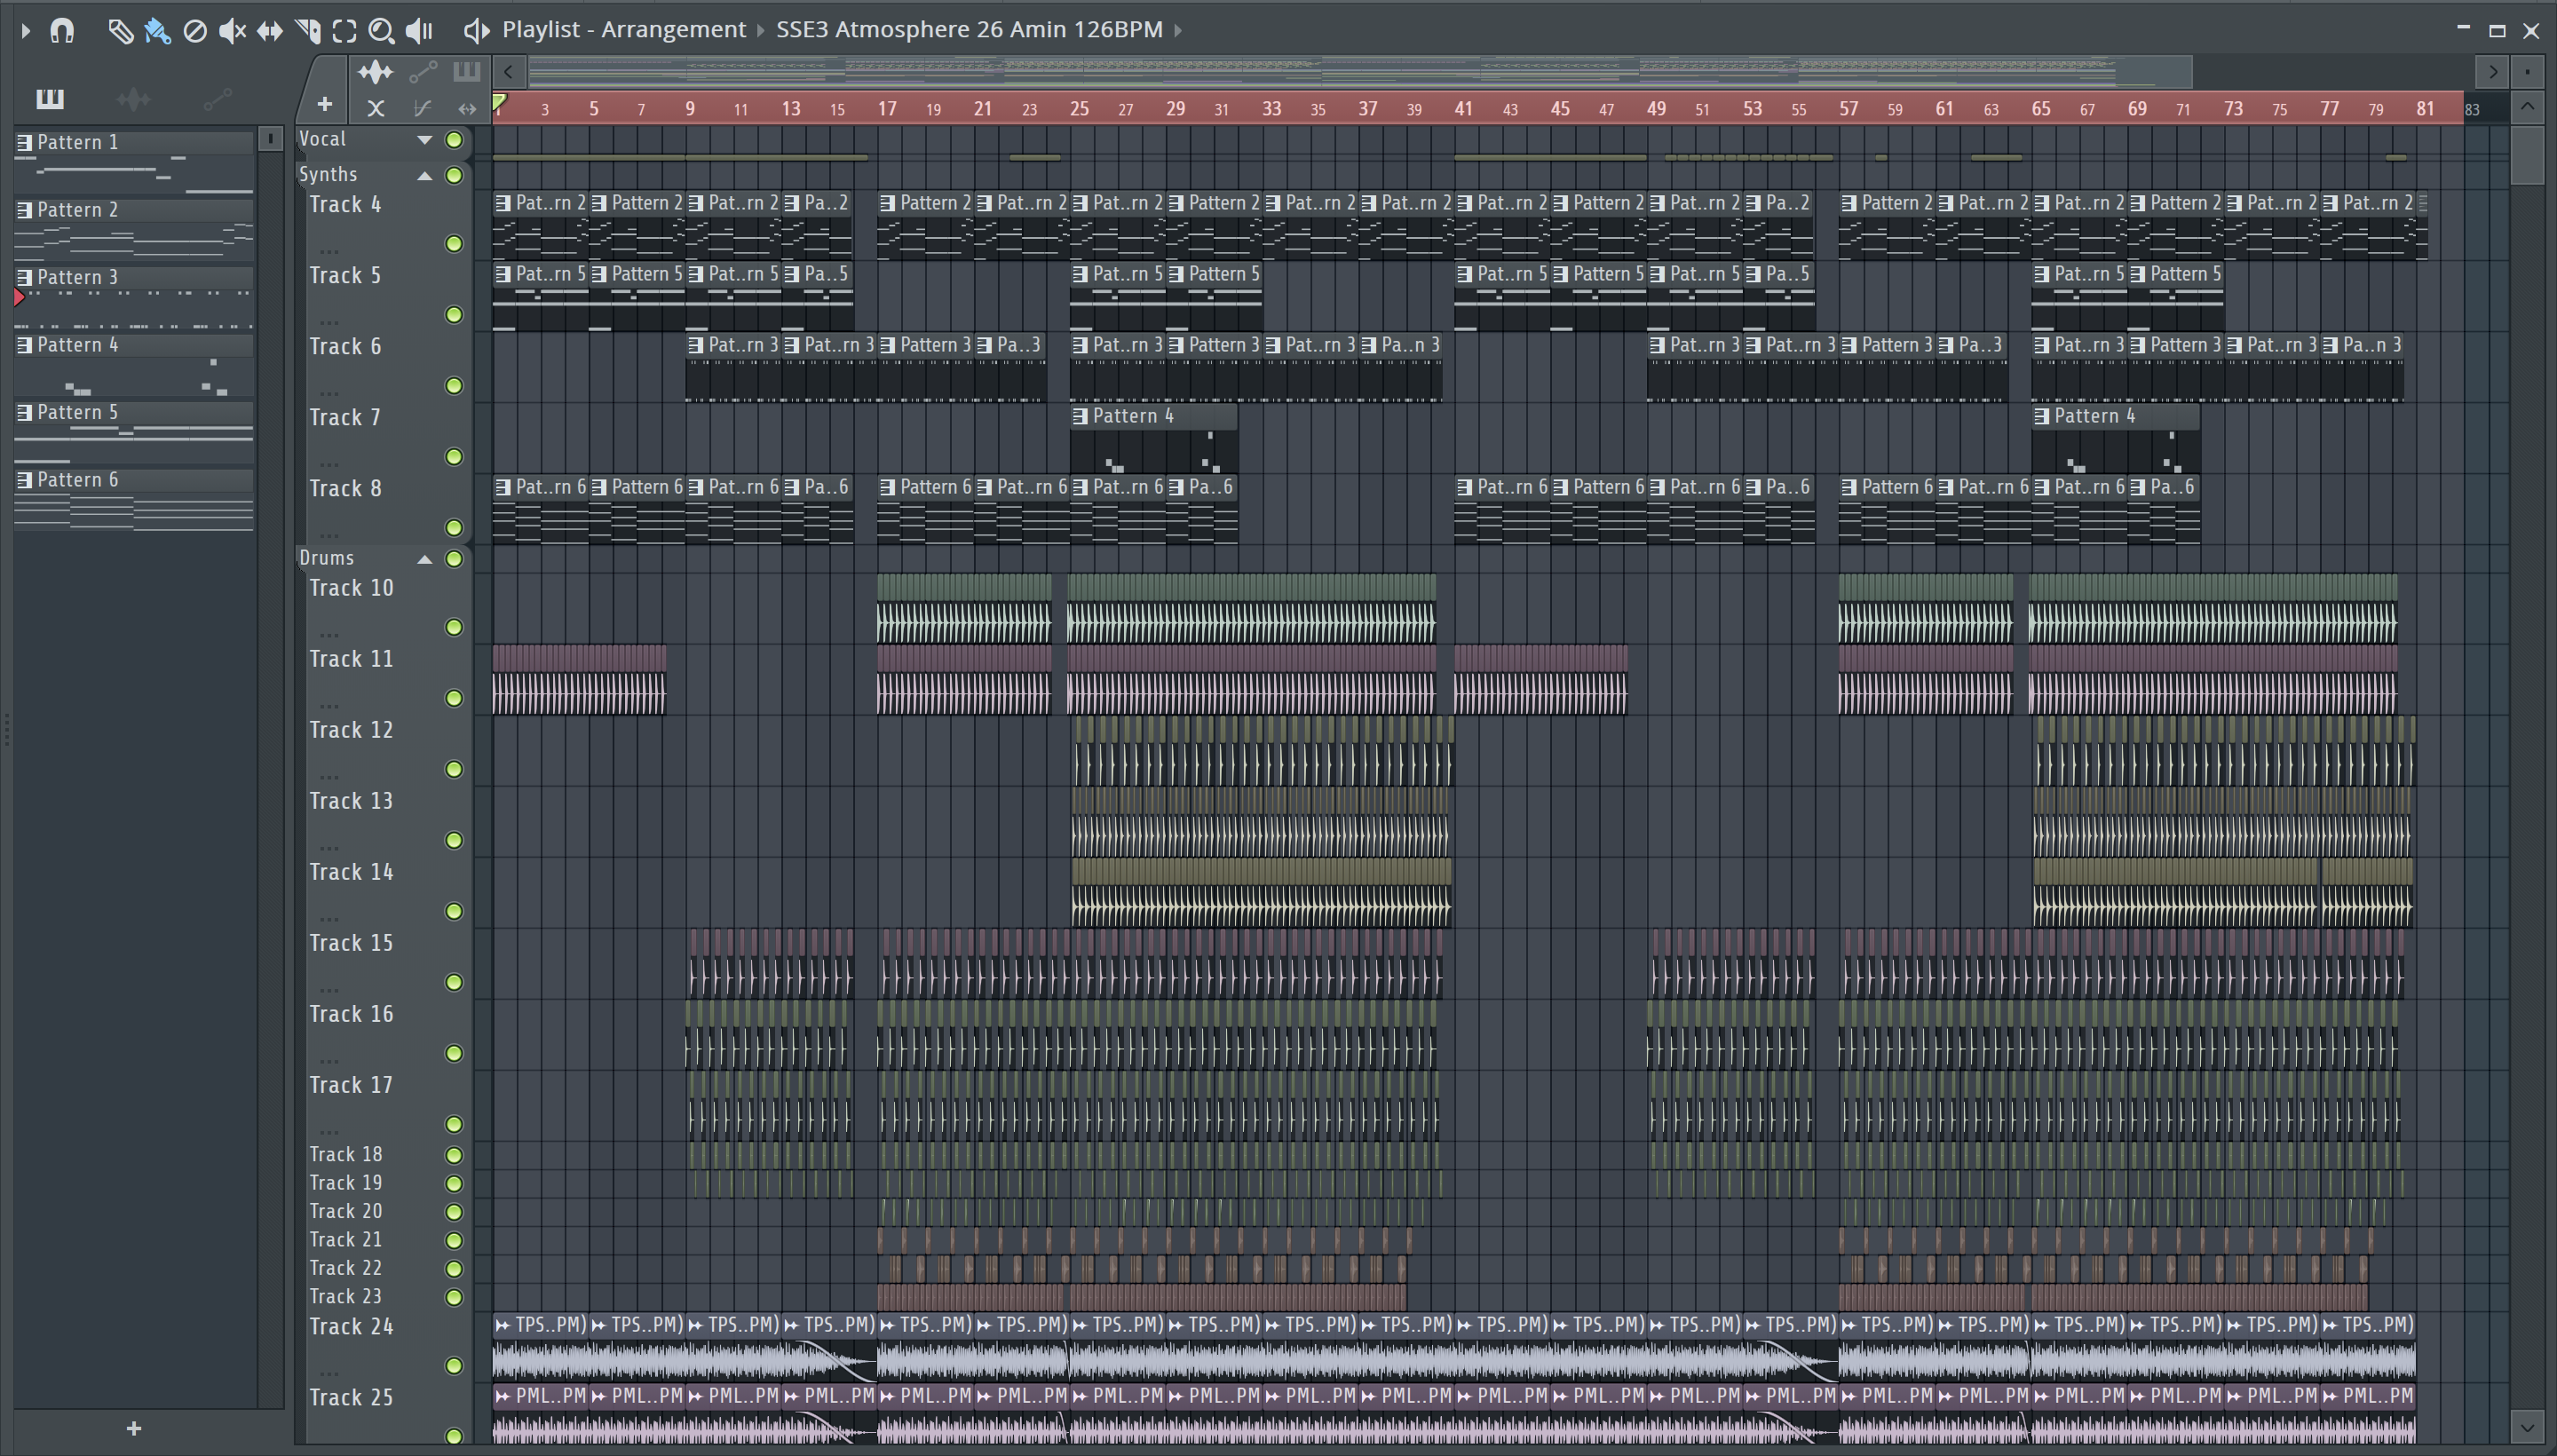Image resolution: width=2557 pixels, height=1456 pixels.
Task: Click SSE3 Atmosphere 26 Amin 126BPM title
Action: [969, 30]
